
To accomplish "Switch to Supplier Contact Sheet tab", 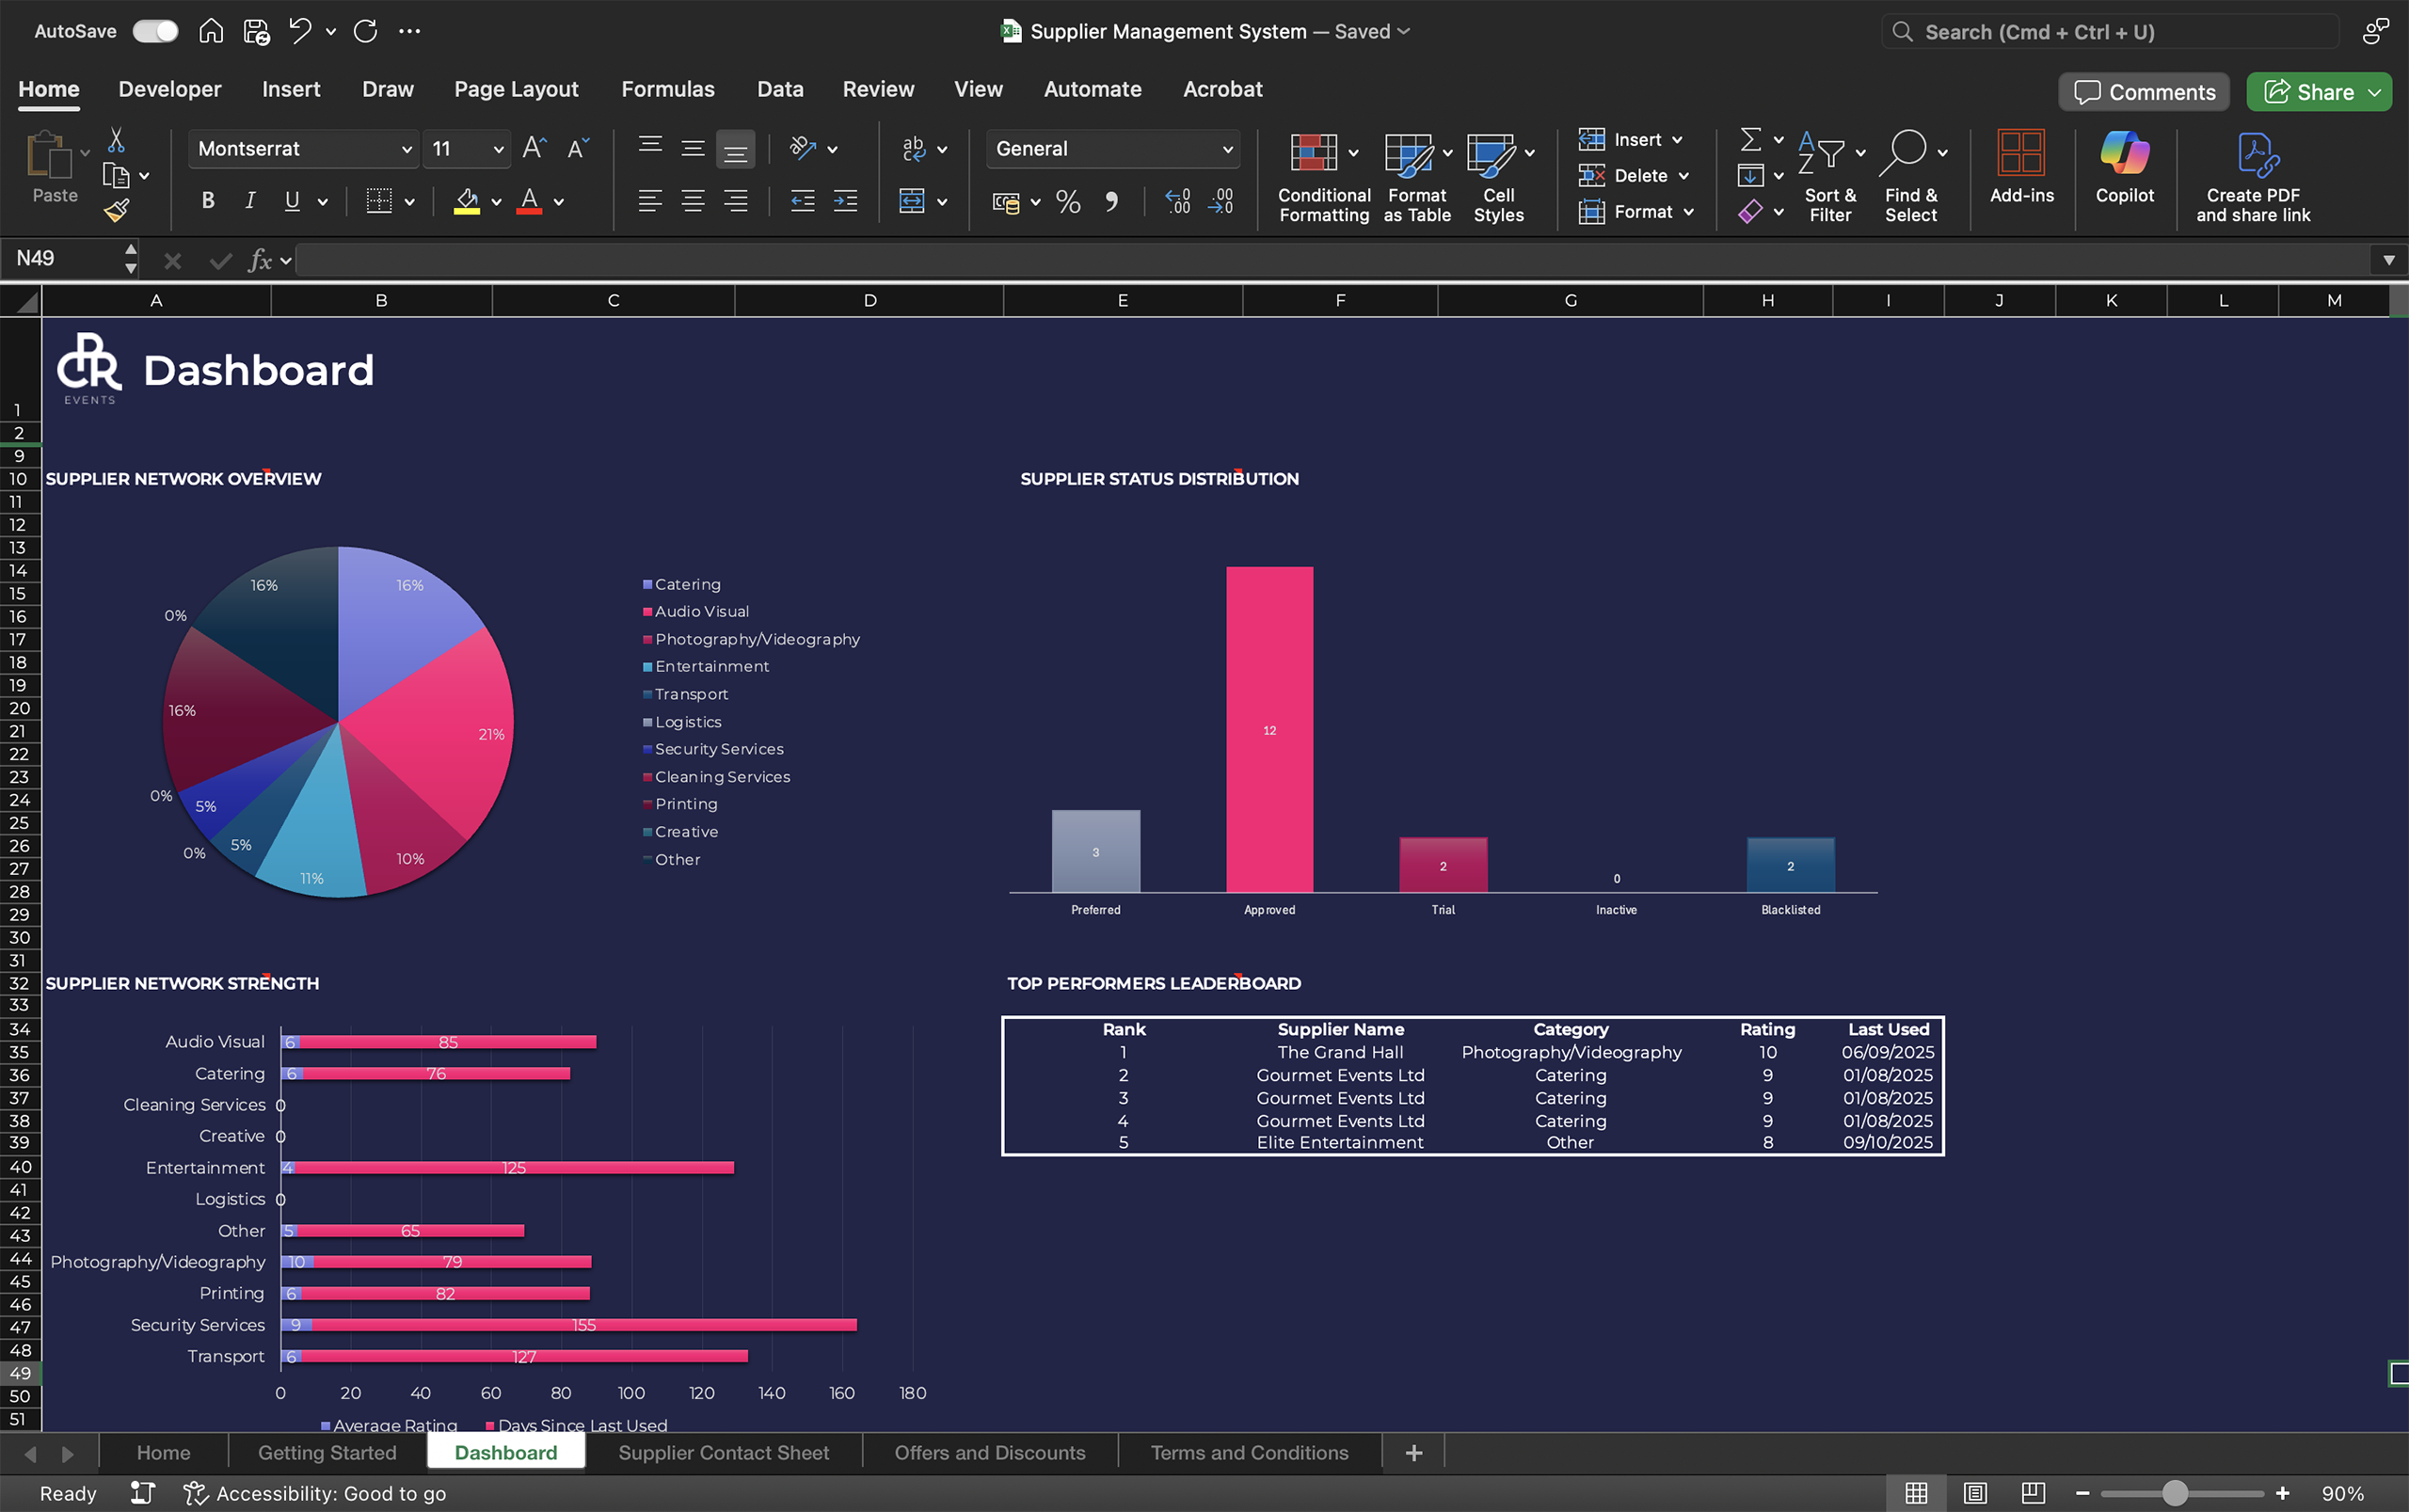I will coord(723,1452).
